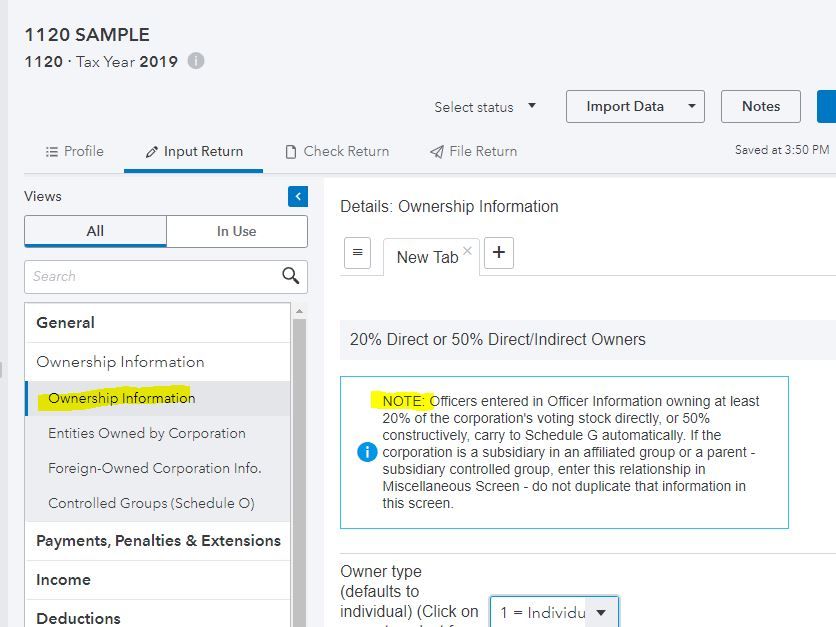Open Controlled Groups (Schedule O) item
The image size is (836, 627).
151,503
